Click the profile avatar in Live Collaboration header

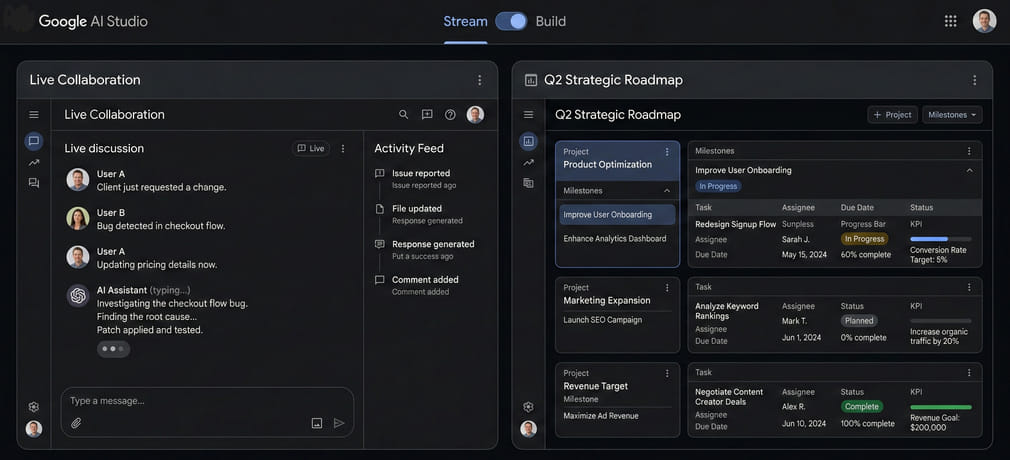475,115
